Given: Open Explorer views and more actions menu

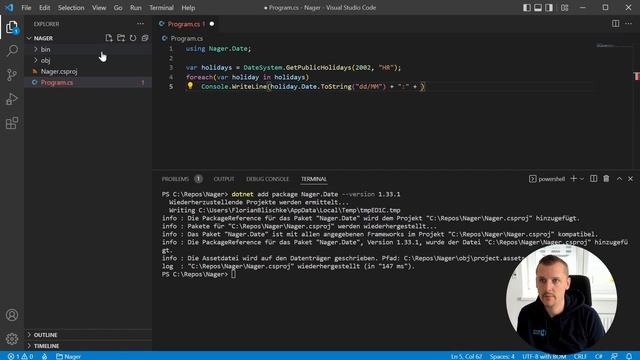Looking at the screenshot, I should 140,24.
